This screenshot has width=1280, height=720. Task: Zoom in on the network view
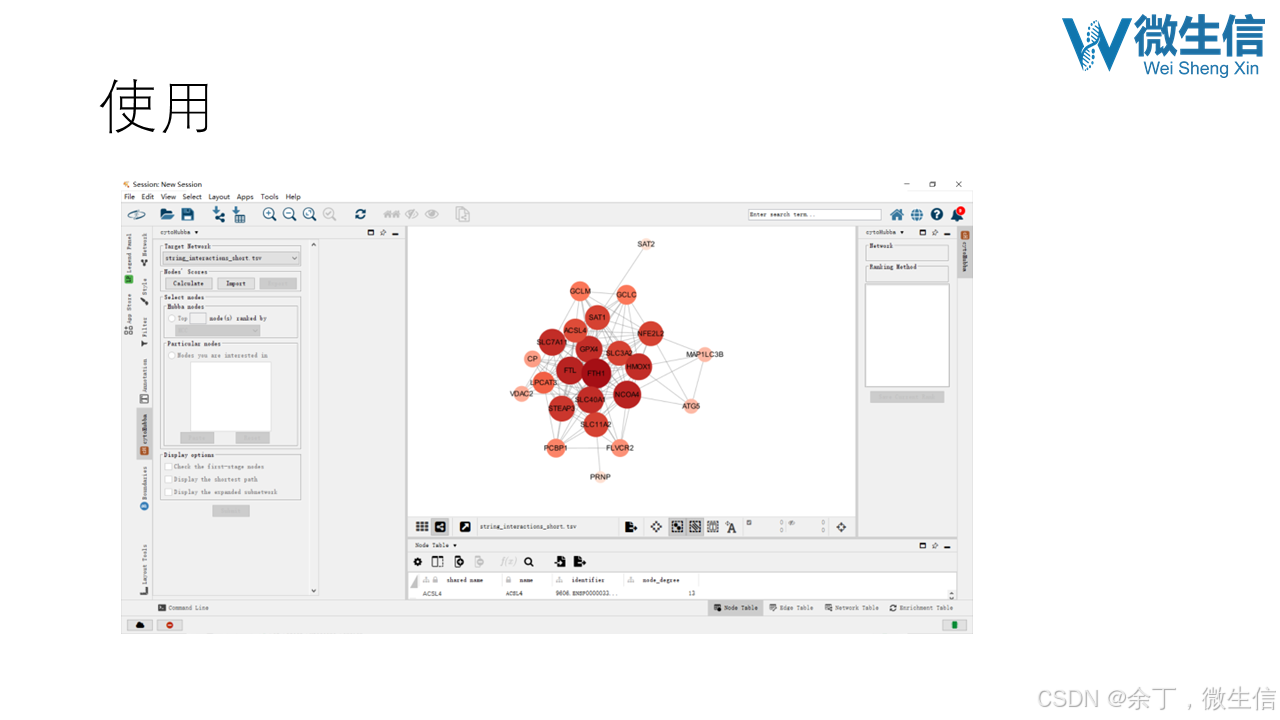click(x=269, y=214)
